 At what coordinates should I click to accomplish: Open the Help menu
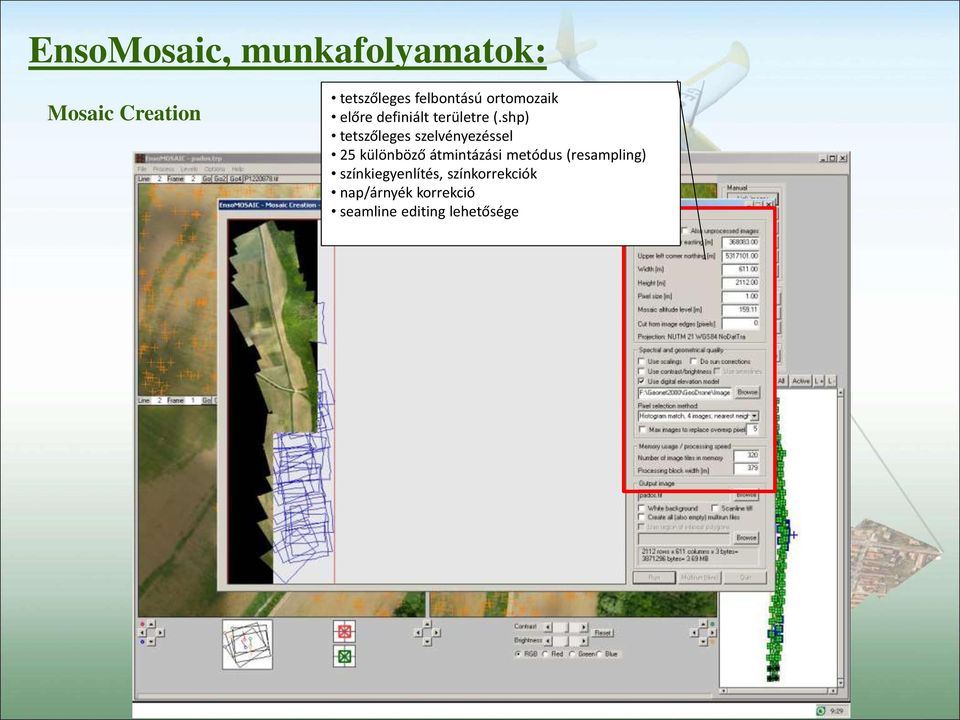238,168
